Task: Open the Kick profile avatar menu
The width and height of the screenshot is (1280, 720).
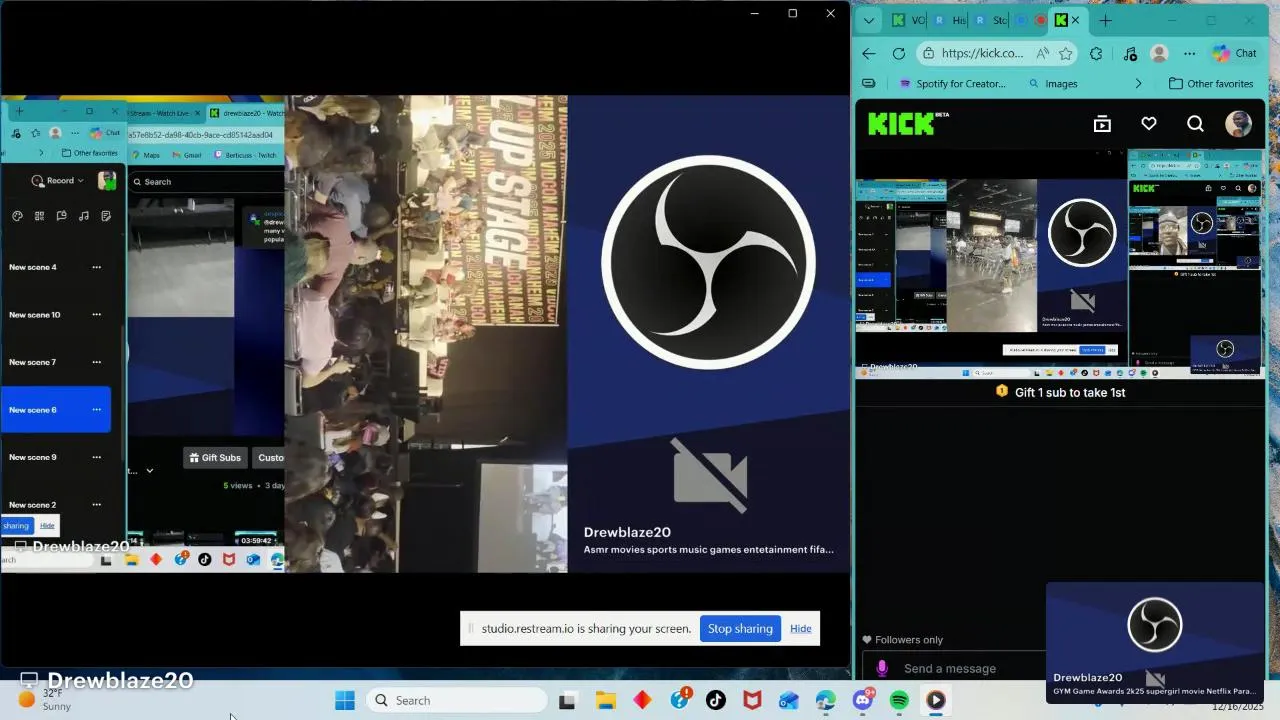Action: [1238, 123]
